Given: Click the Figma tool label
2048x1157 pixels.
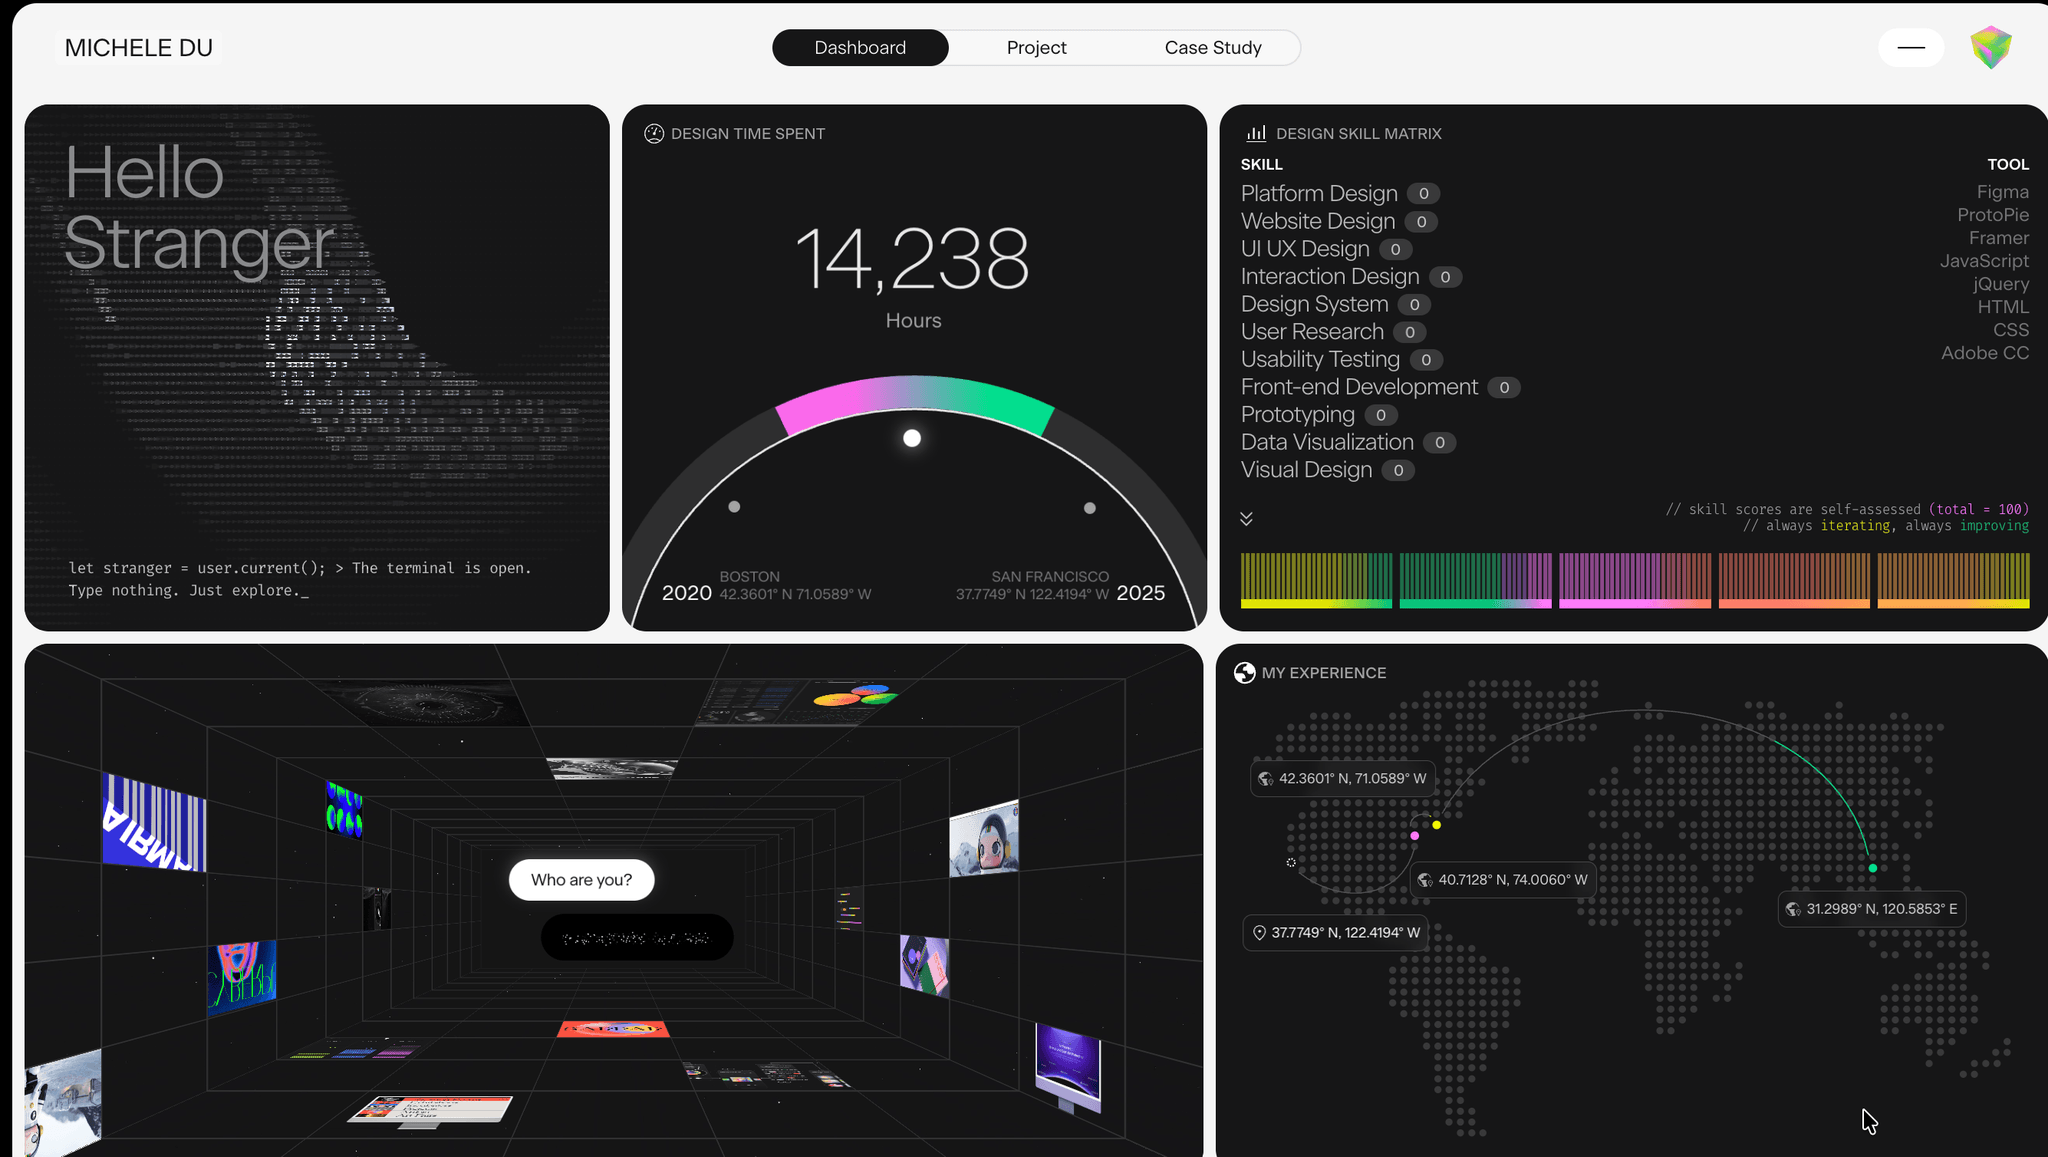Looking at the screenshot, I should pos(2002,192).
